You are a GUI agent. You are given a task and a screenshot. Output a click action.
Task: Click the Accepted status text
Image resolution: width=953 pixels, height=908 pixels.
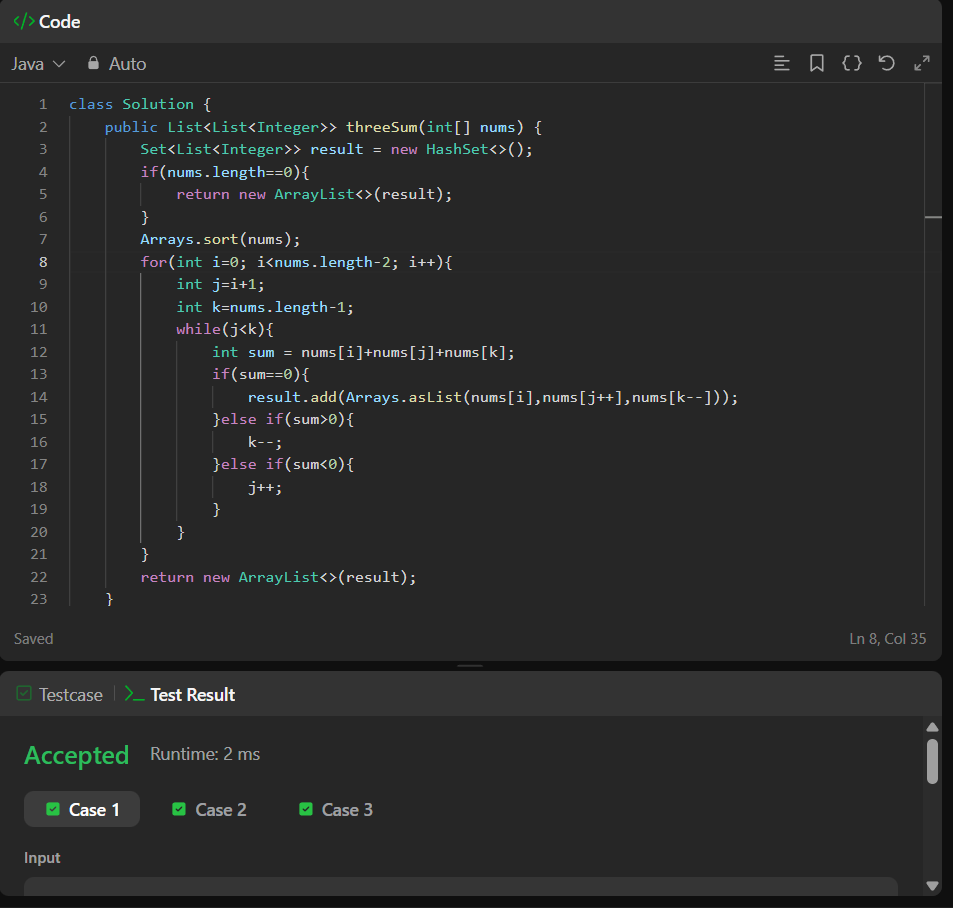77,755
